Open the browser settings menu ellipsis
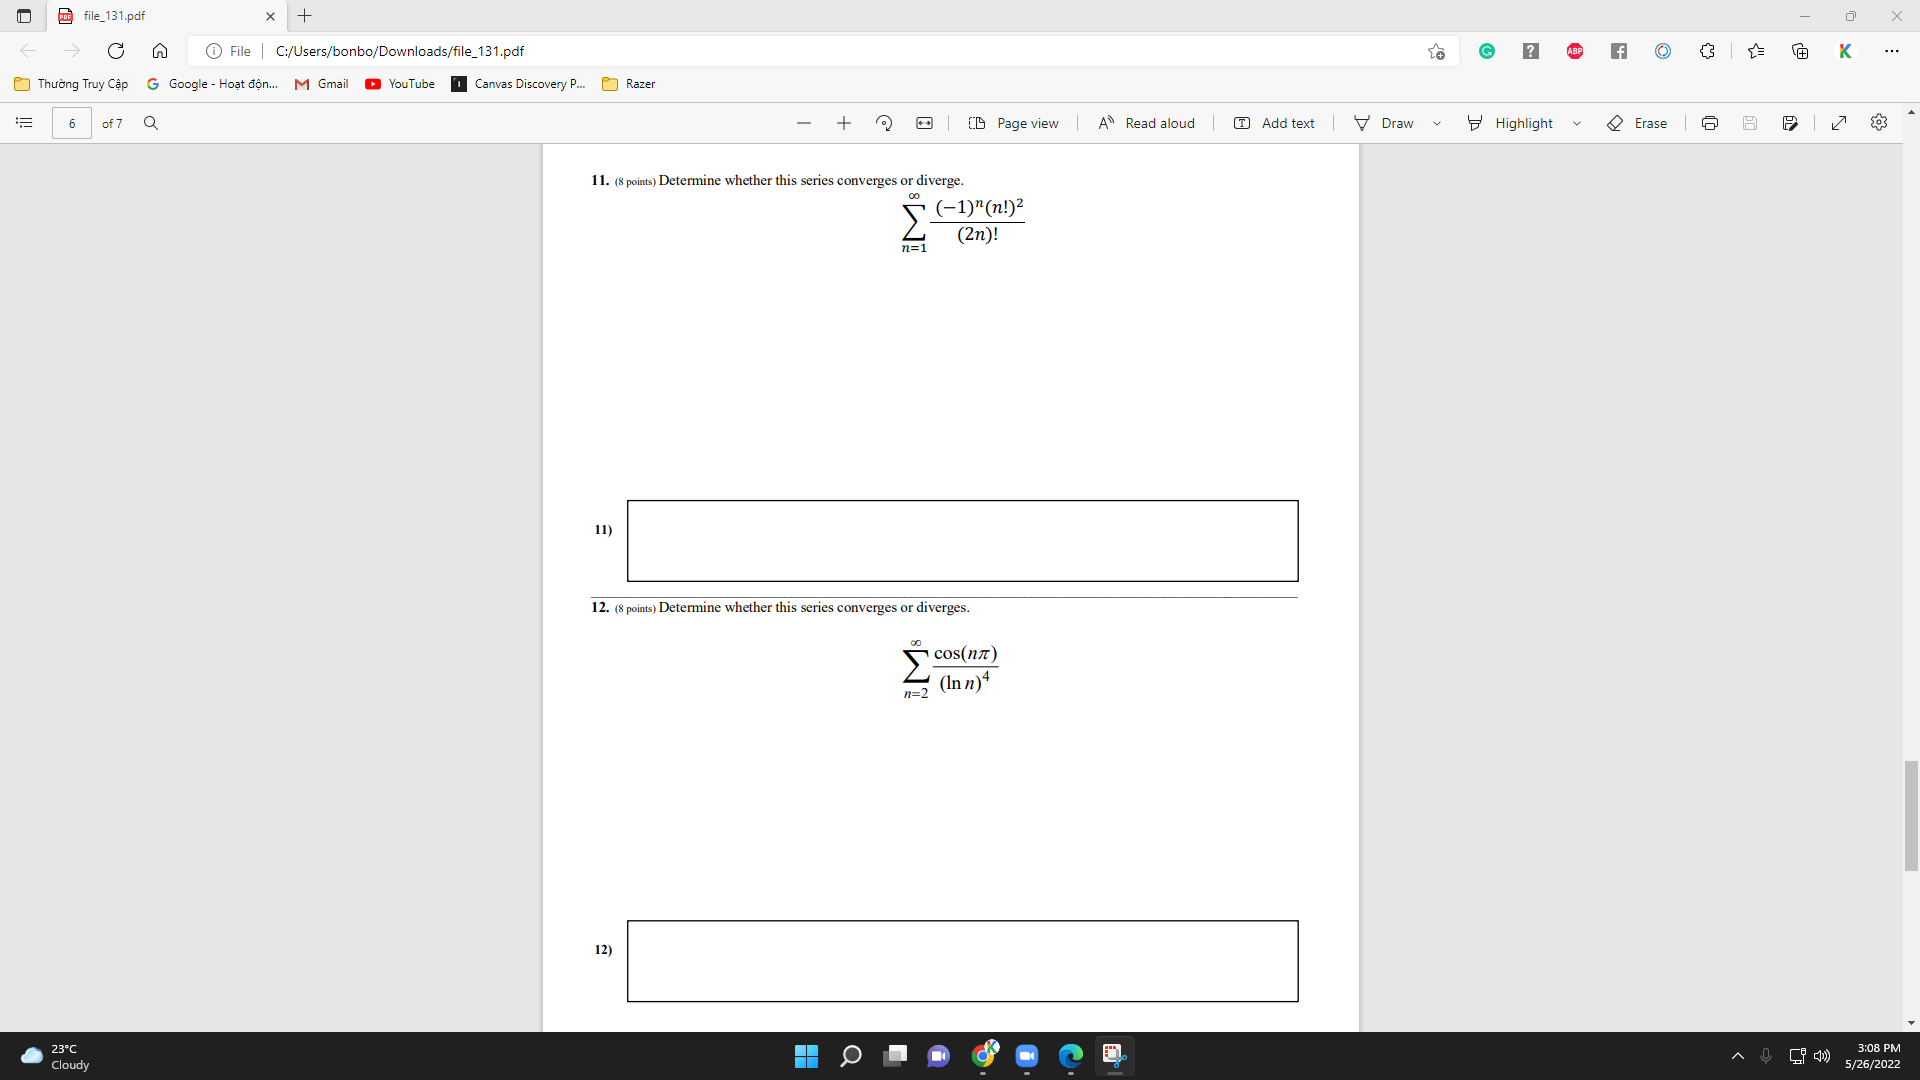Viewport: 1920px width, 1080px height. tap(1892, 51)
